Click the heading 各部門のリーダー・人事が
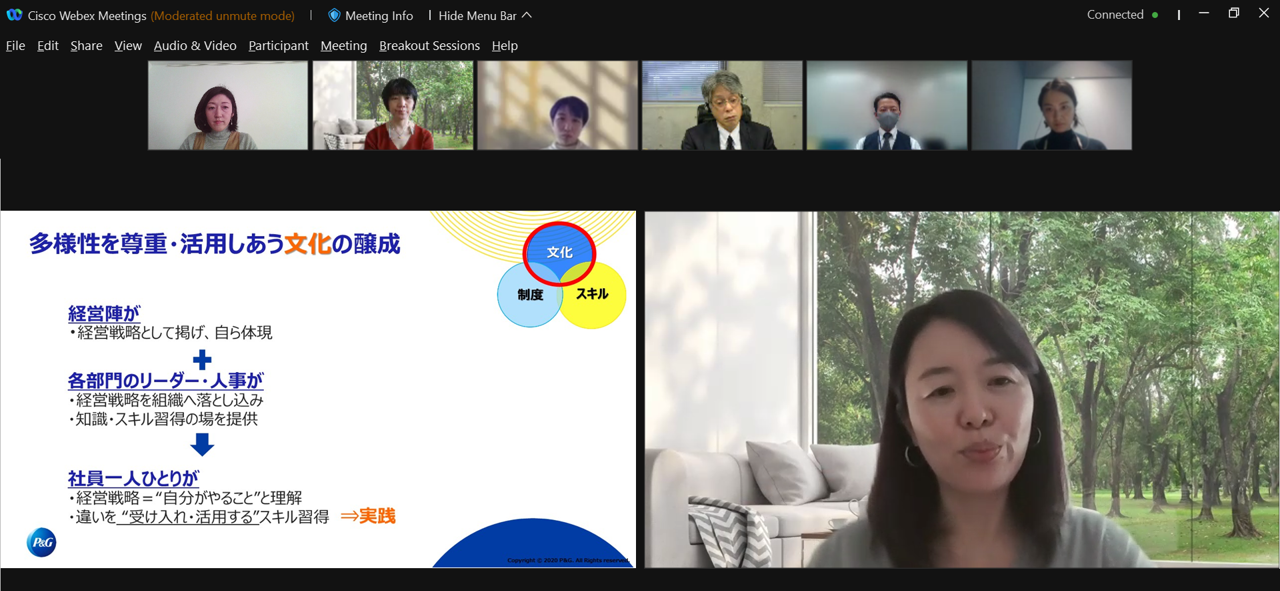Screen dimensions: 1280x591 (166, 380)
